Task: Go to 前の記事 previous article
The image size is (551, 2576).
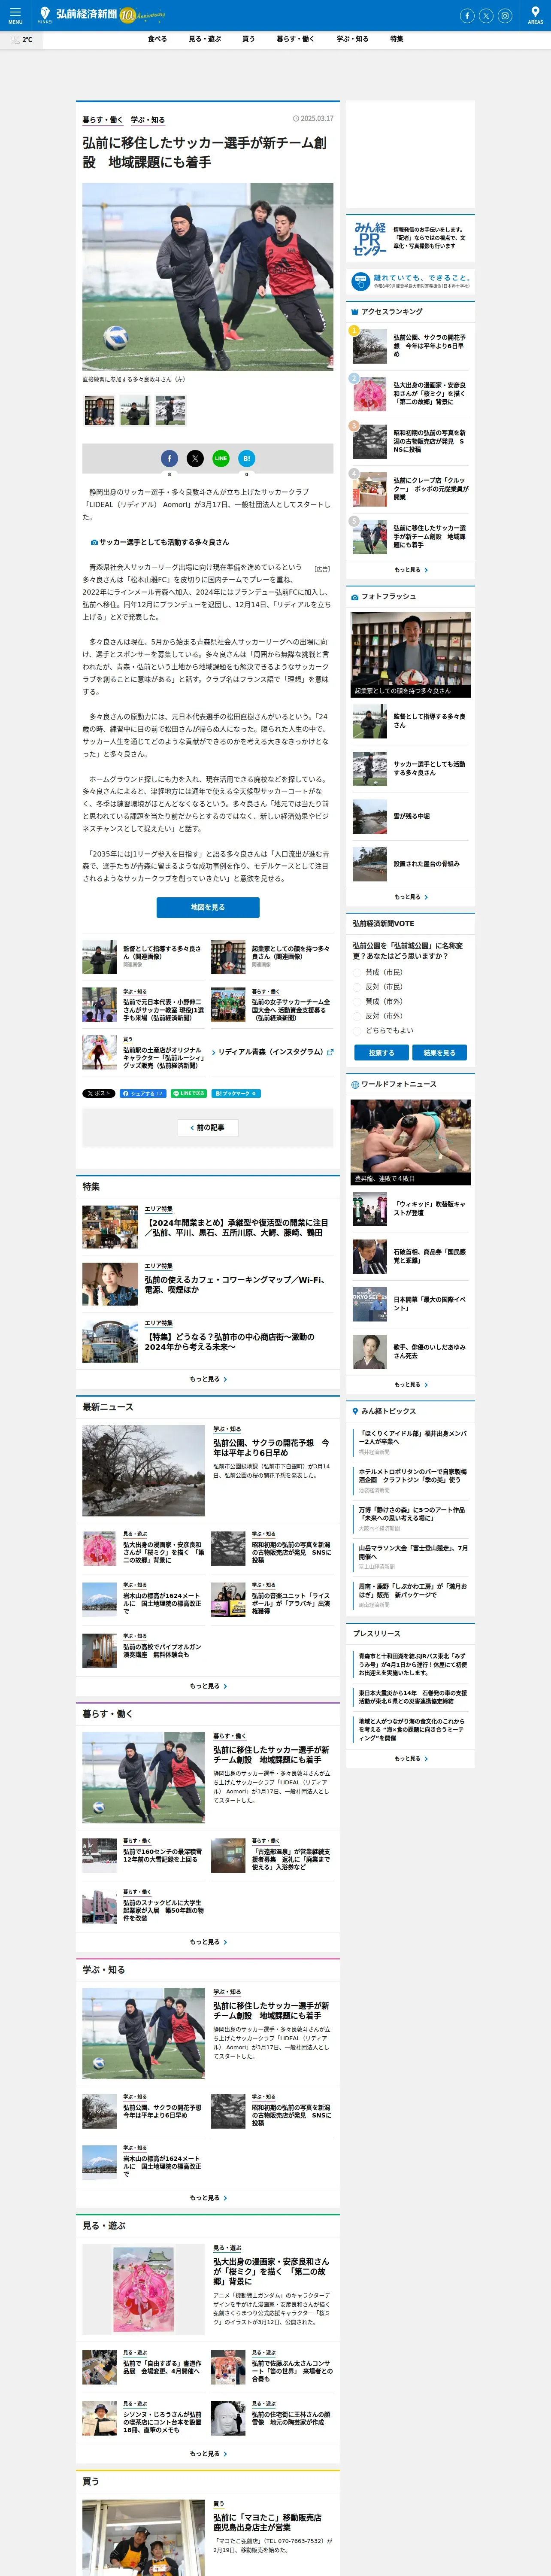Action: click(x=208, y=1127)
